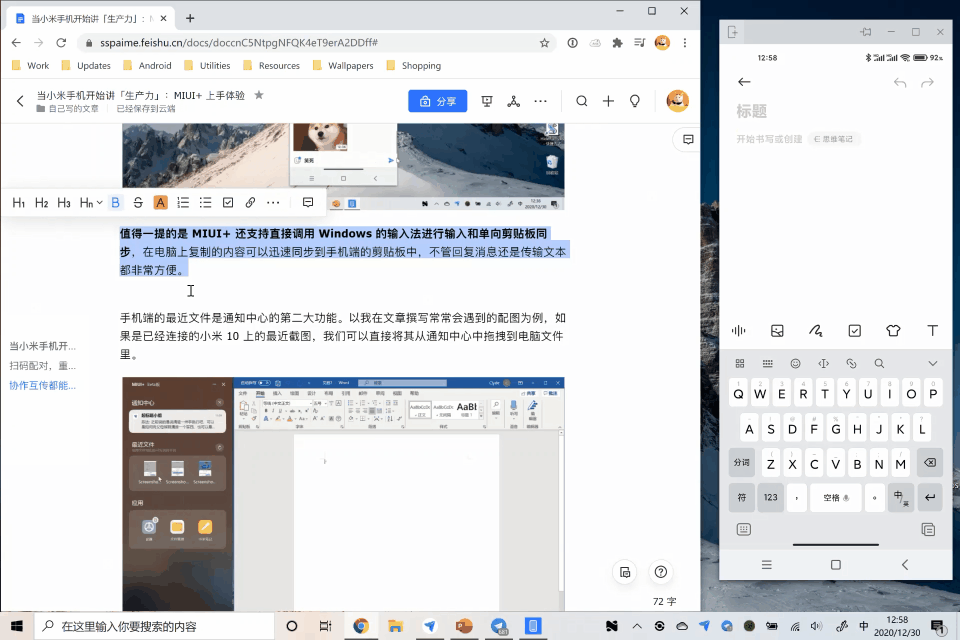The width and height of the screenshot is (960, 640).
Task: Open the phone recent apps menu button
Action: click(767, 565)
